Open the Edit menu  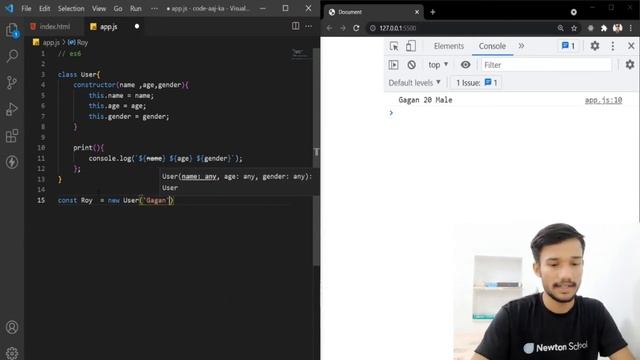point(44,9)
